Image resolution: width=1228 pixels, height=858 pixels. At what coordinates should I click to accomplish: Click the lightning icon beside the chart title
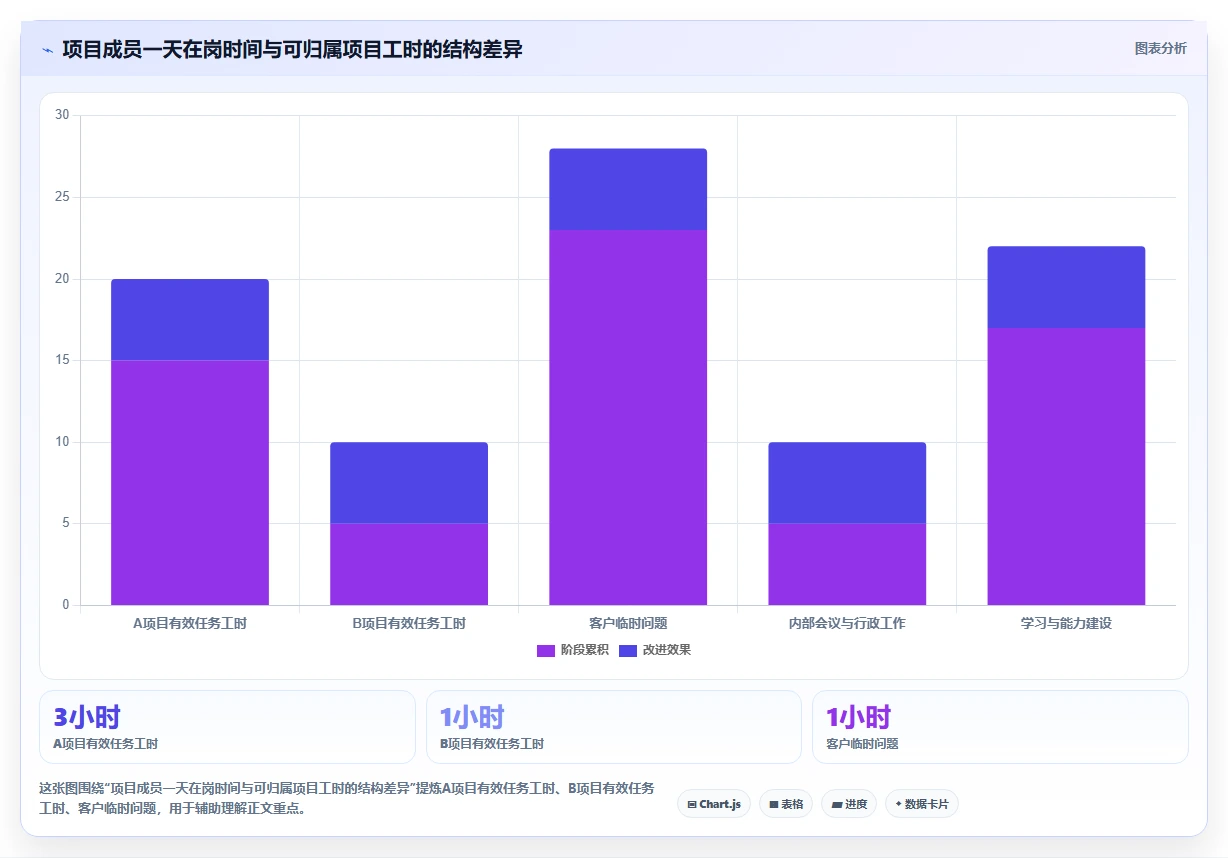[48, 50]
